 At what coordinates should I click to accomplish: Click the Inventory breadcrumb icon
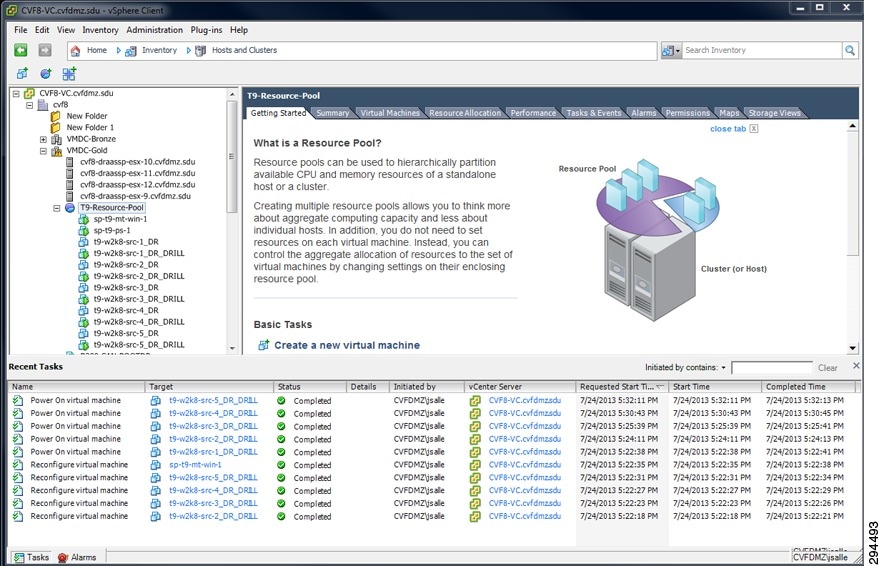point(131,51)
